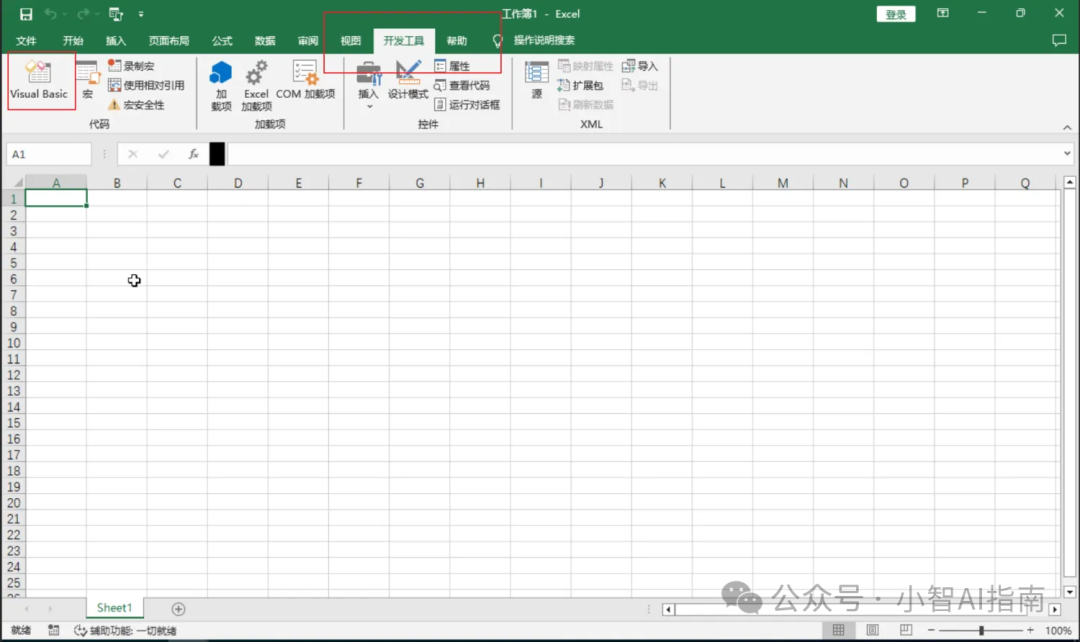This screenshot has height=642, width=1080.
Task: Open the Visual Basic editor
Action: tap(39, 81)
